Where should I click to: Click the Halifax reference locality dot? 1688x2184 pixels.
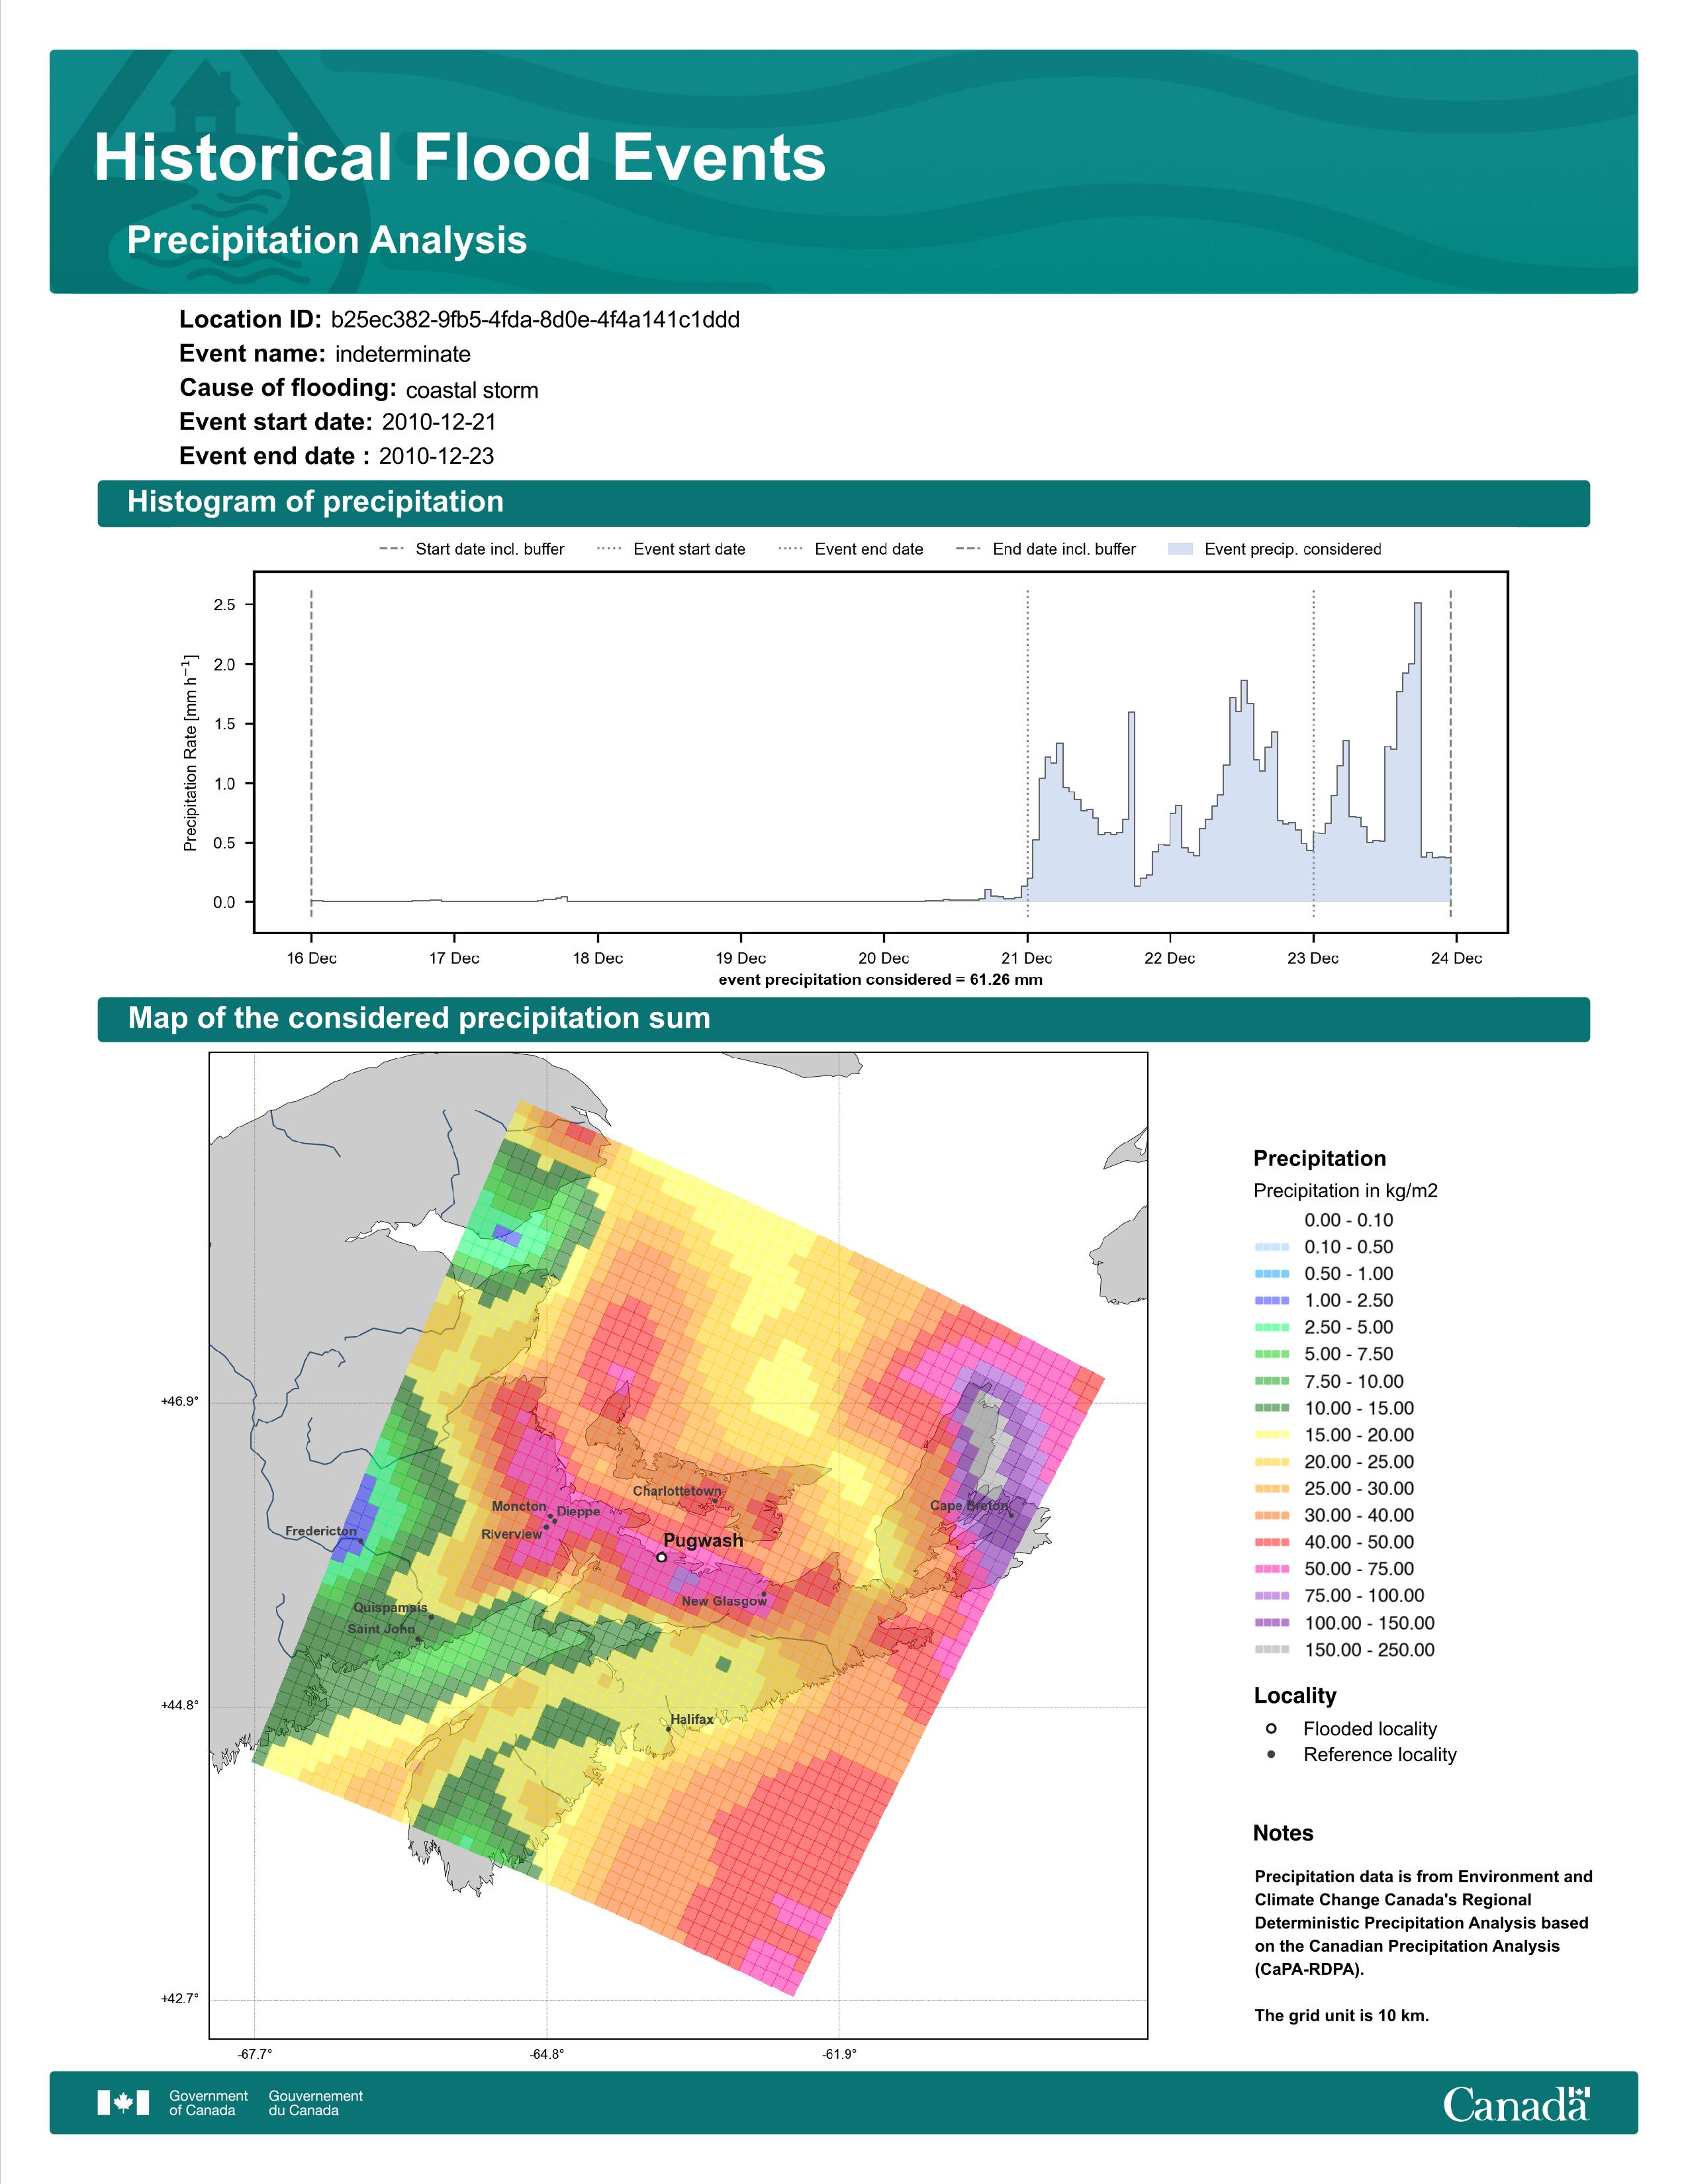668,1729
